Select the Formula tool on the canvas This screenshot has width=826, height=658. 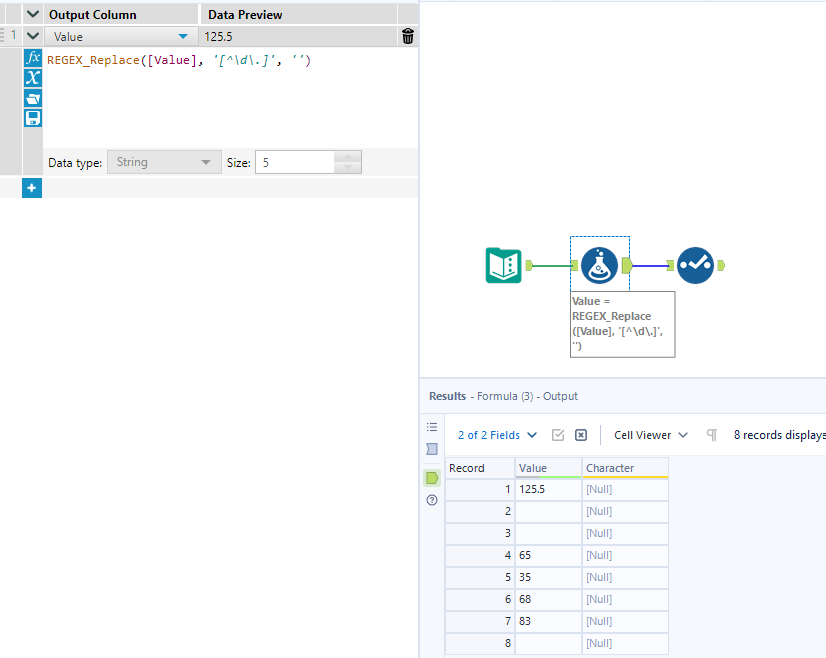[599, 265]
